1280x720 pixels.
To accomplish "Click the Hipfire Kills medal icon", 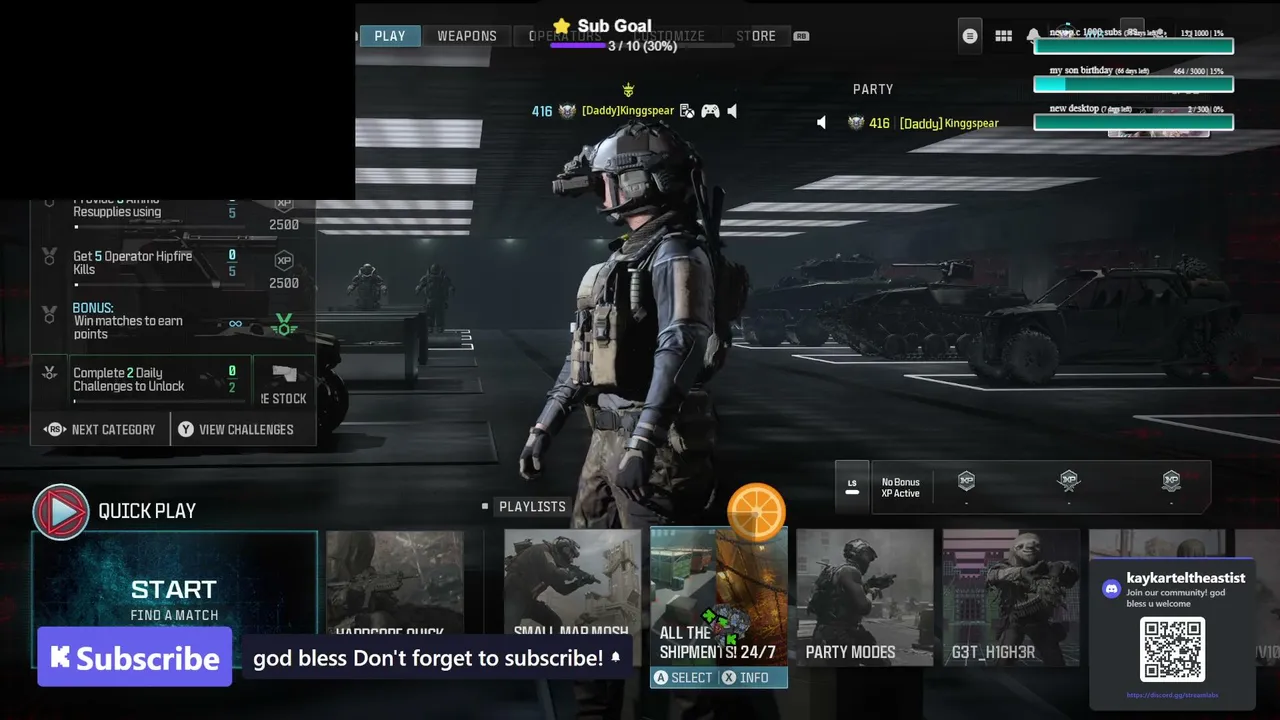I will (x=49, y=257).
